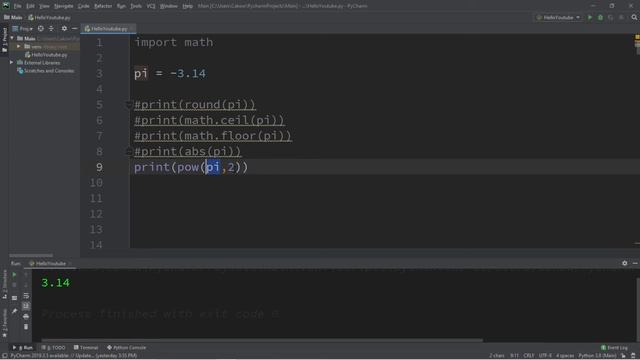This screenshot has width=640, height=360.
Task: Open Event Log in status bar
Action: 614,348
